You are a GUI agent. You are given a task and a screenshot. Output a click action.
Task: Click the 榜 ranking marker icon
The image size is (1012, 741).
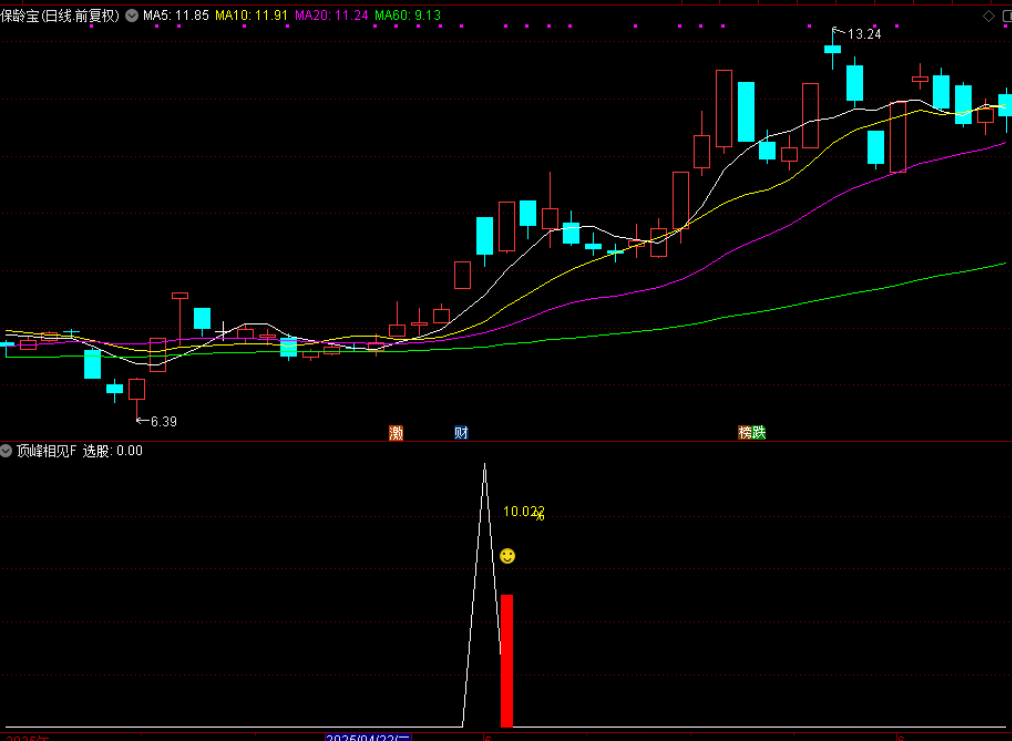(x=745, y=433)
